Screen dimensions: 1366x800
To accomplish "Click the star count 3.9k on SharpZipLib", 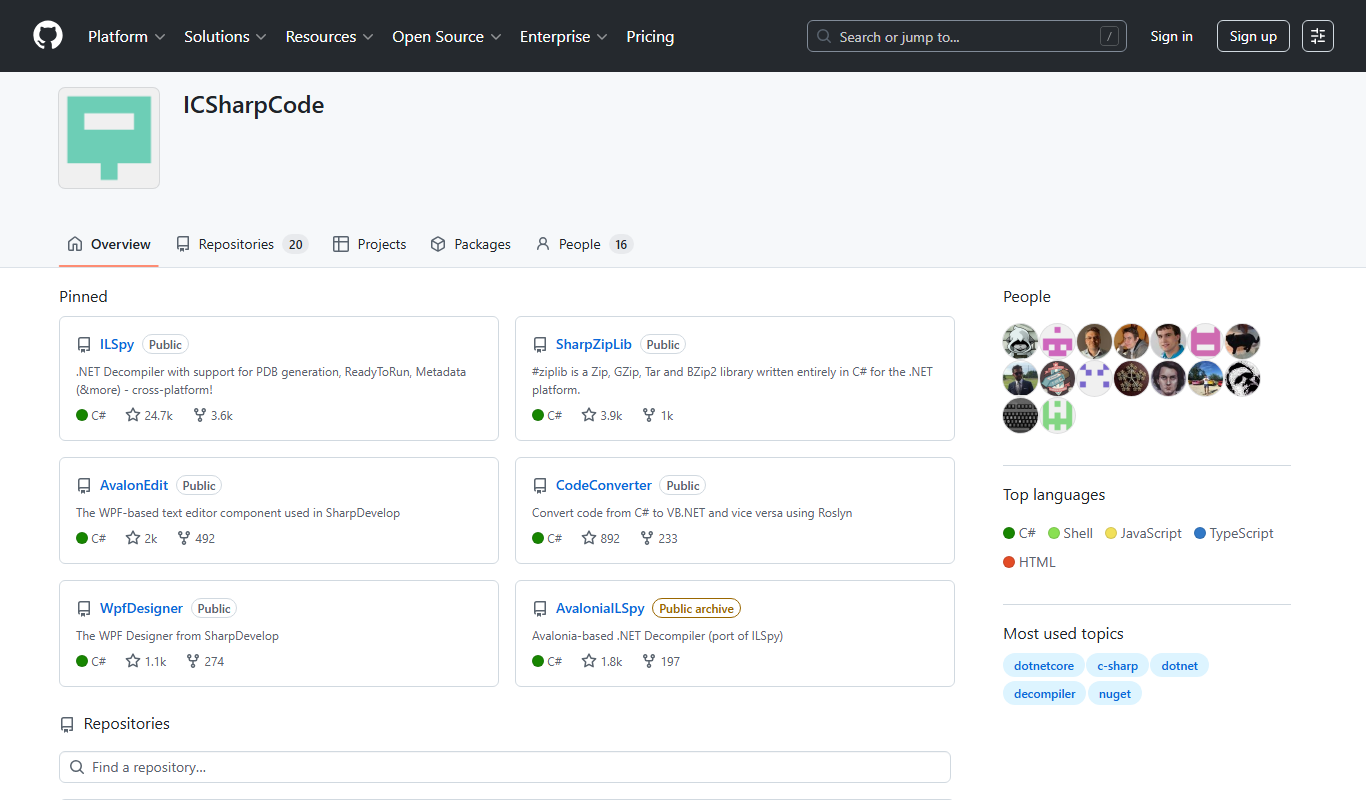I will pos(602,415).
